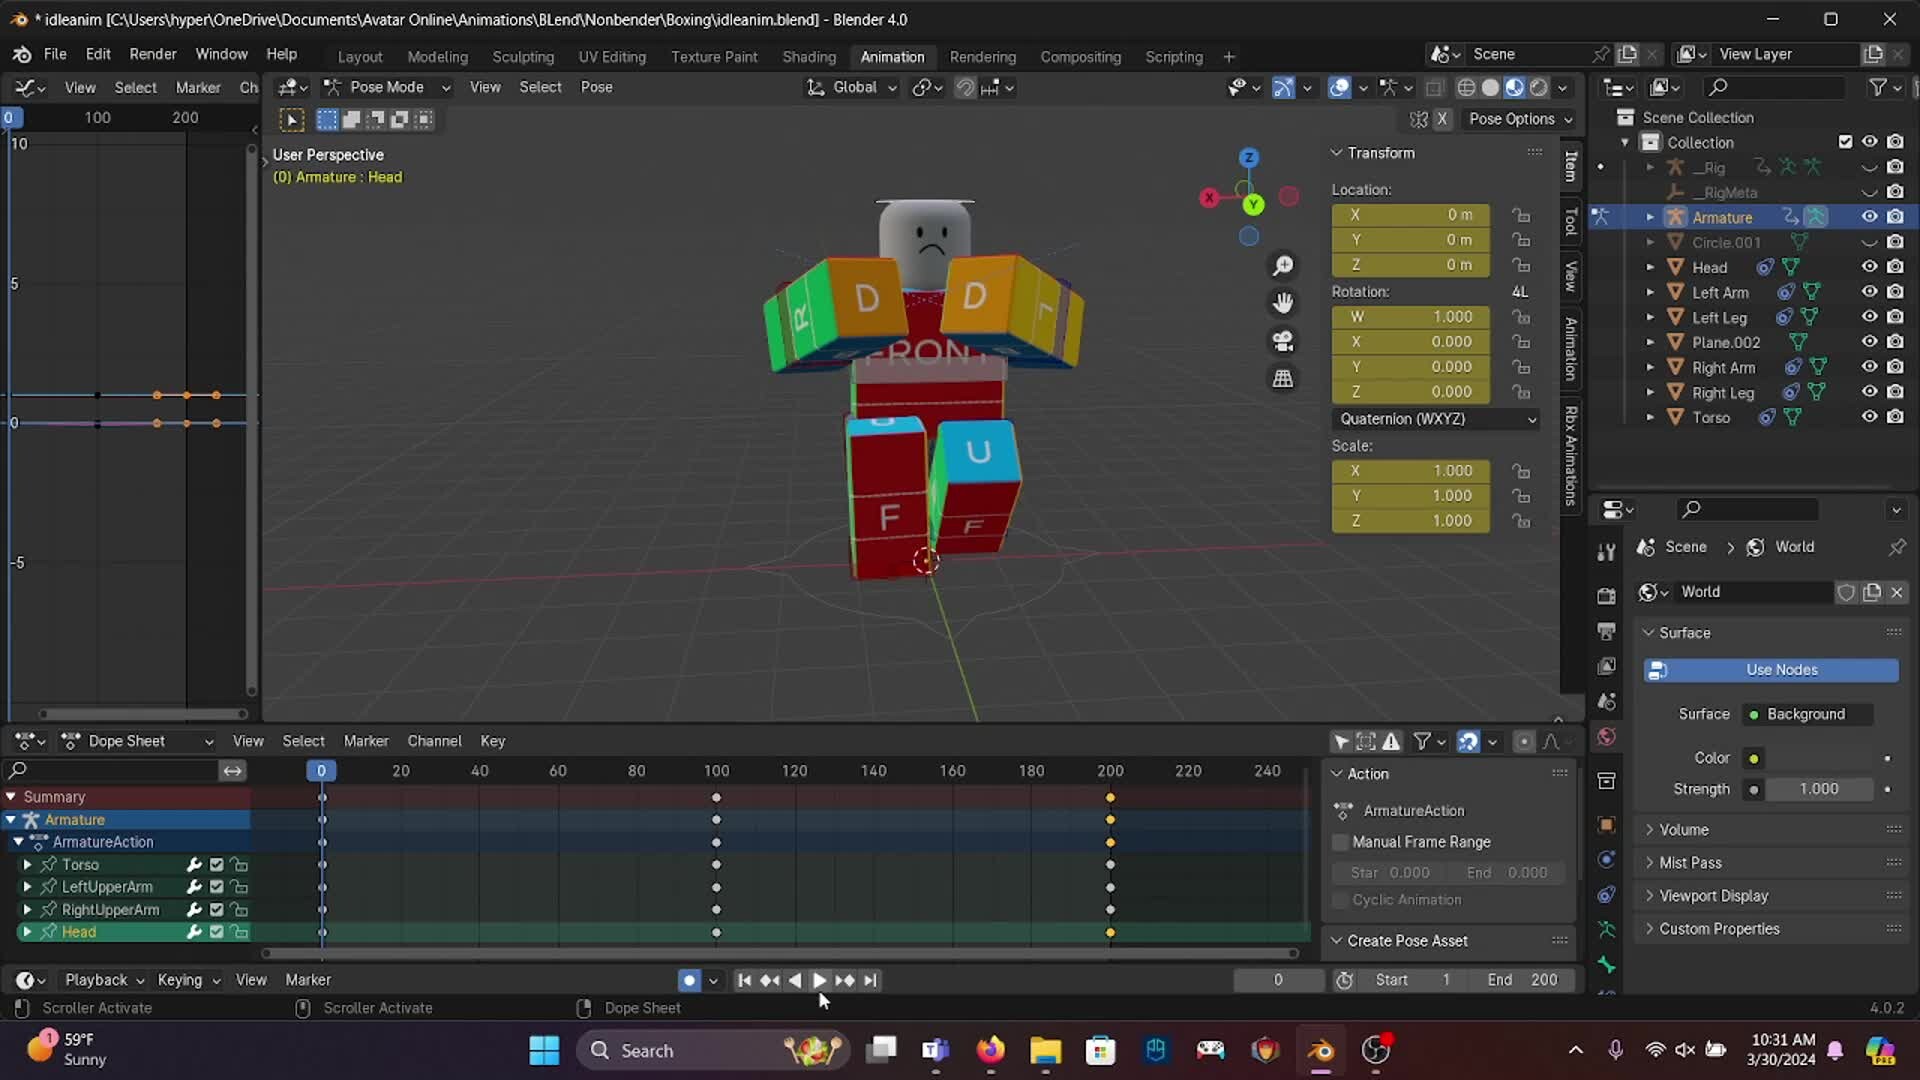Activate the Material Preview shading mode
Screen dimensions: 1920x1080
(1515, 88)
